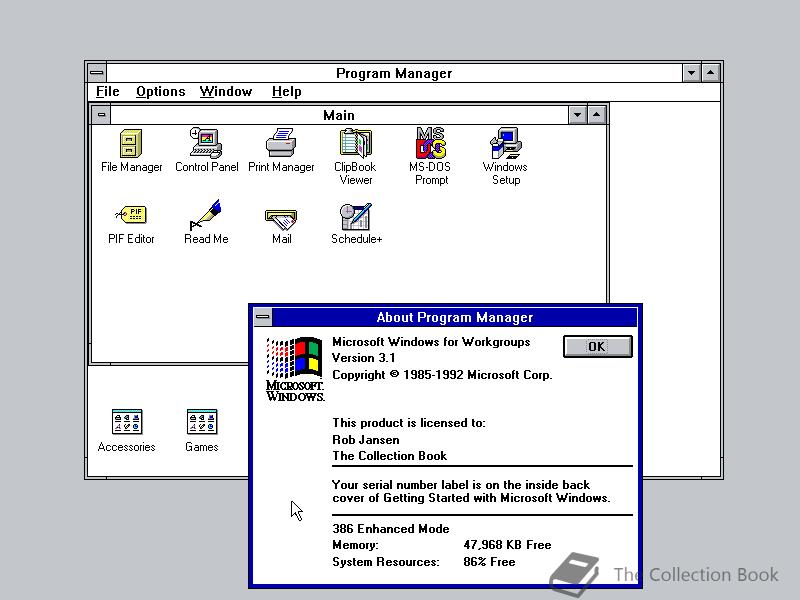This screenshot has width=800, height=600.
Task: Open the Help menu
Action: tap(287, 91)
